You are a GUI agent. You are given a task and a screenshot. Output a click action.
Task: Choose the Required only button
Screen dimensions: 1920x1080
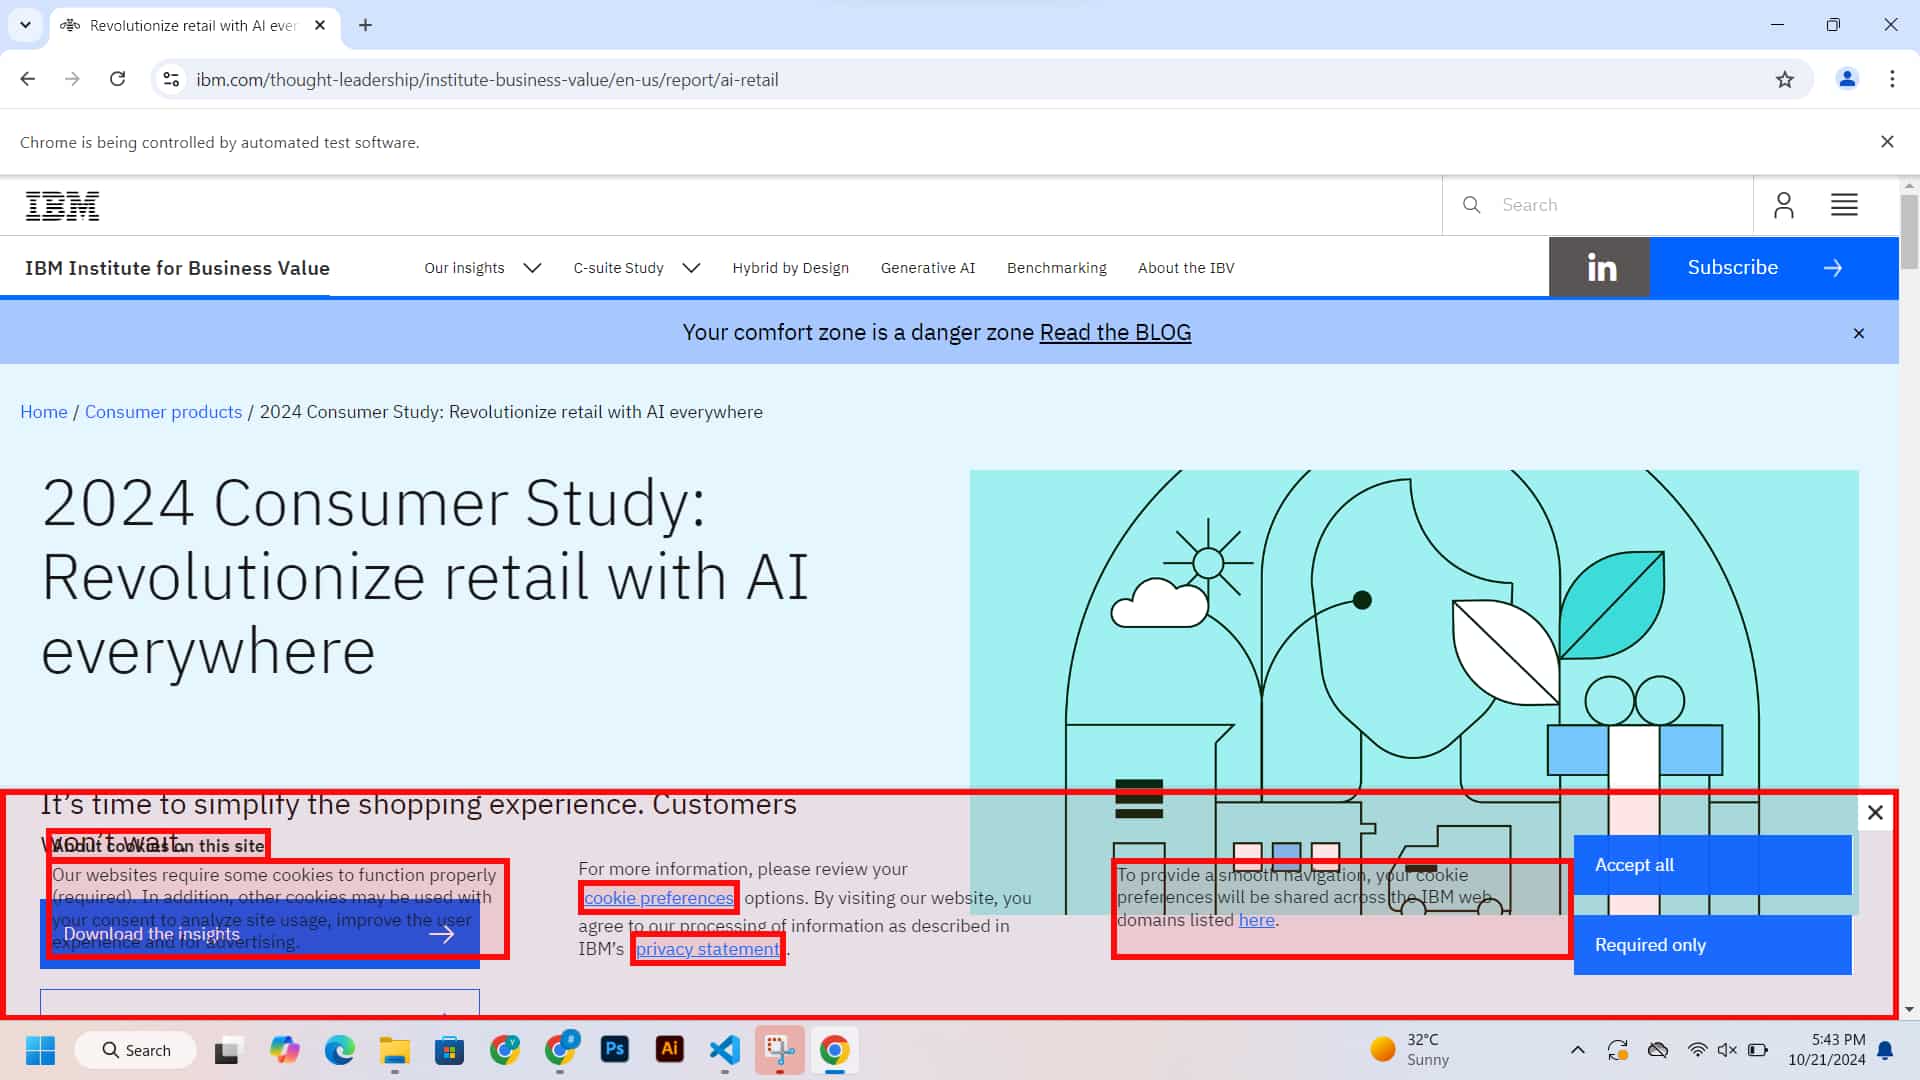pos(1712,945)
